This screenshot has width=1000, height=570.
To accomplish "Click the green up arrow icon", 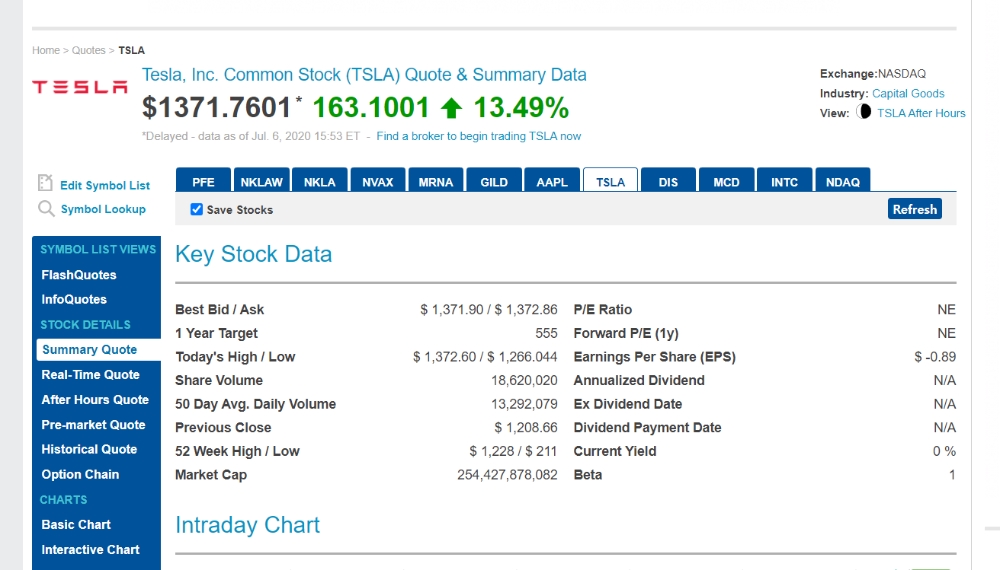I will click(451, 108).
